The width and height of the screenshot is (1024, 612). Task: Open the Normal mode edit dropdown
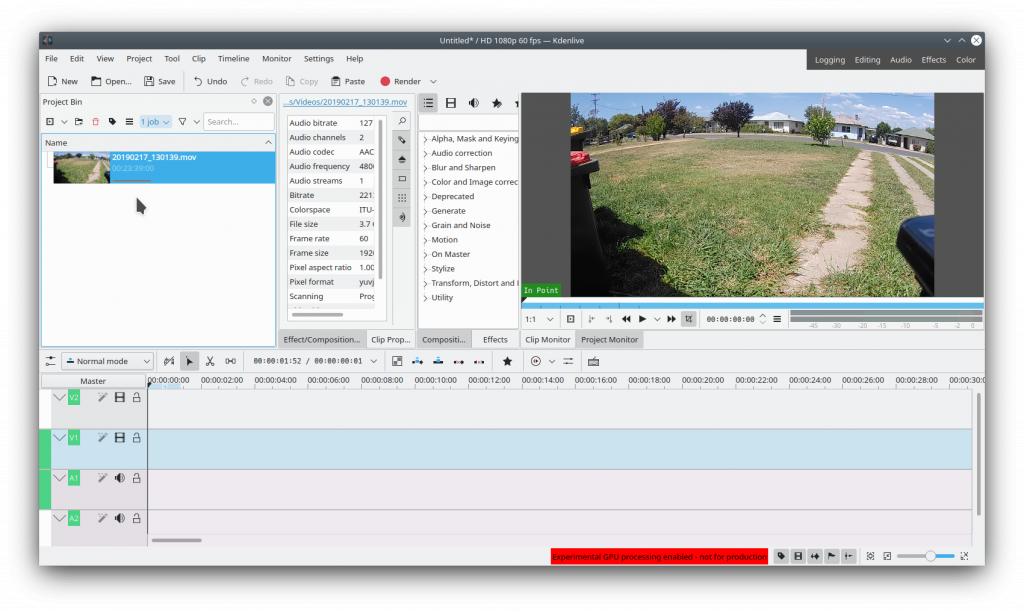point(108,361)
